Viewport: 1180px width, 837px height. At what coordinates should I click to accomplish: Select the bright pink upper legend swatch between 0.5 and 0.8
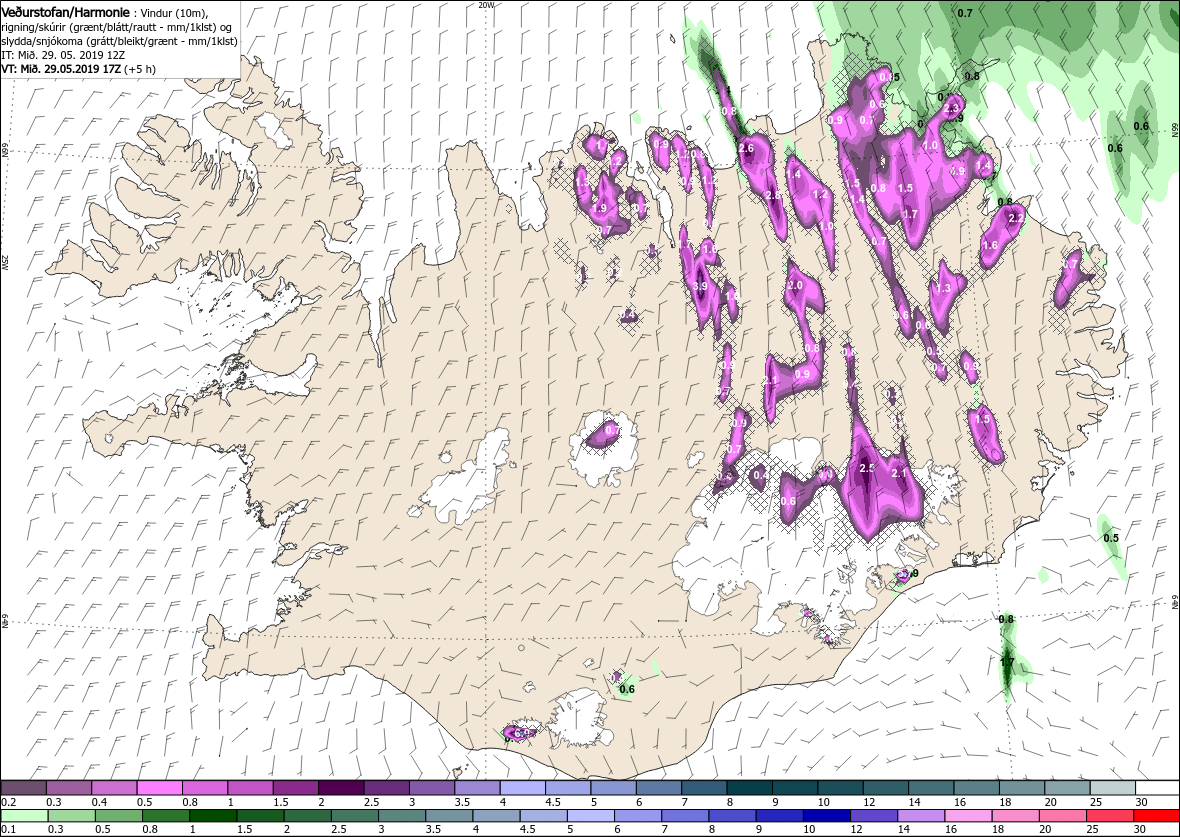click(x=160, y=787)
